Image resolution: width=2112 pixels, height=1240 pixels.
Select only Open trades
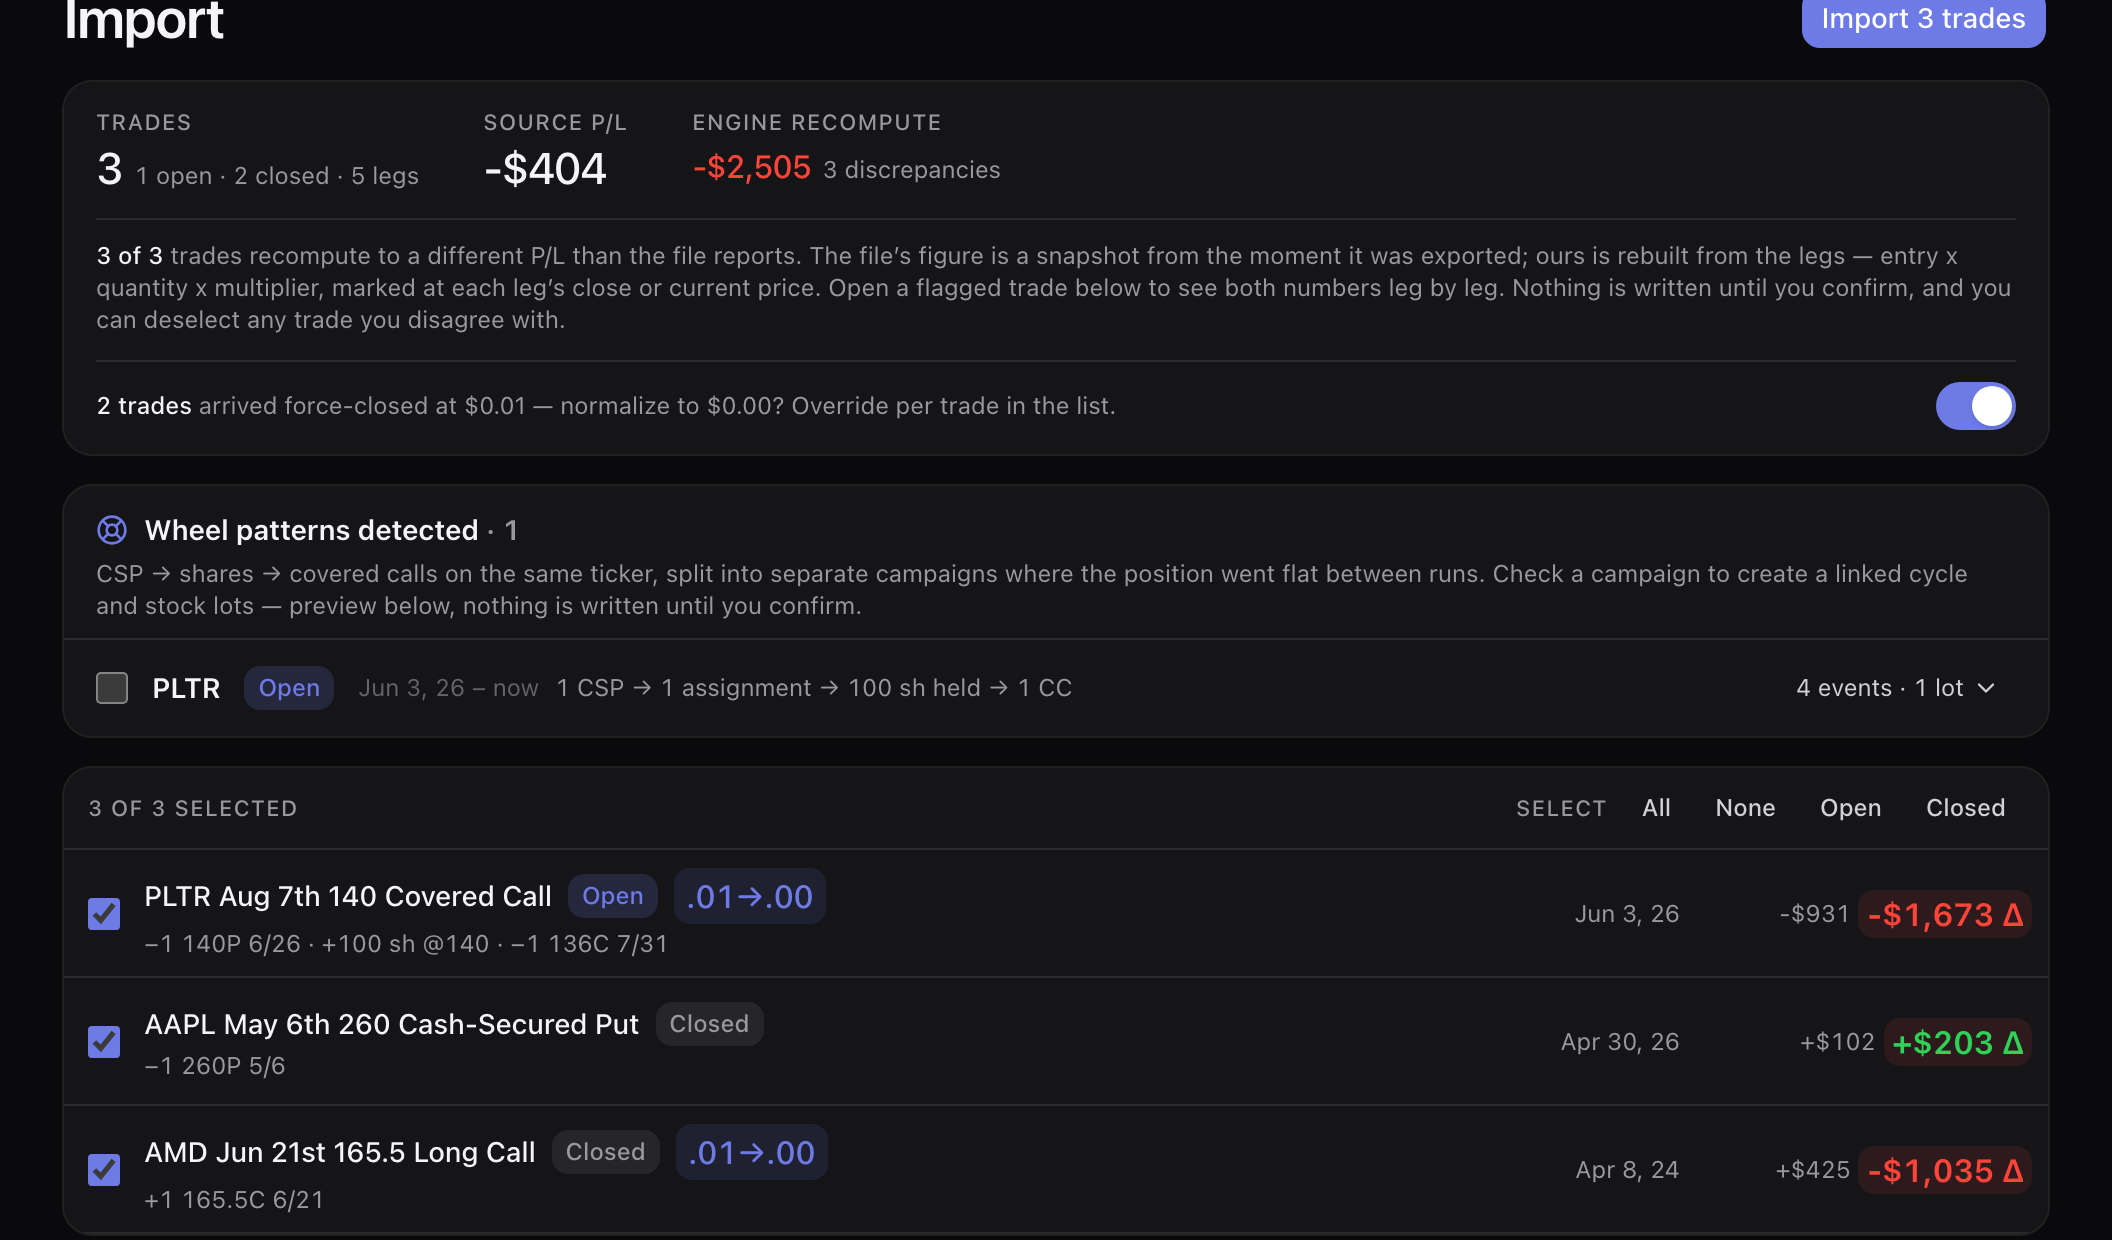(x=1850, y=808)
